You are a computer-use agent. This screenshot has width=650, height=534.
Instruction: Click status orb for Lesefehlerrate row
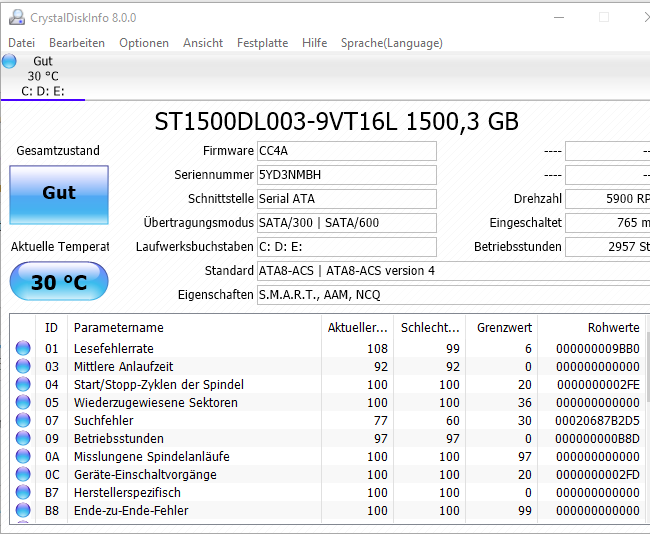23,348
